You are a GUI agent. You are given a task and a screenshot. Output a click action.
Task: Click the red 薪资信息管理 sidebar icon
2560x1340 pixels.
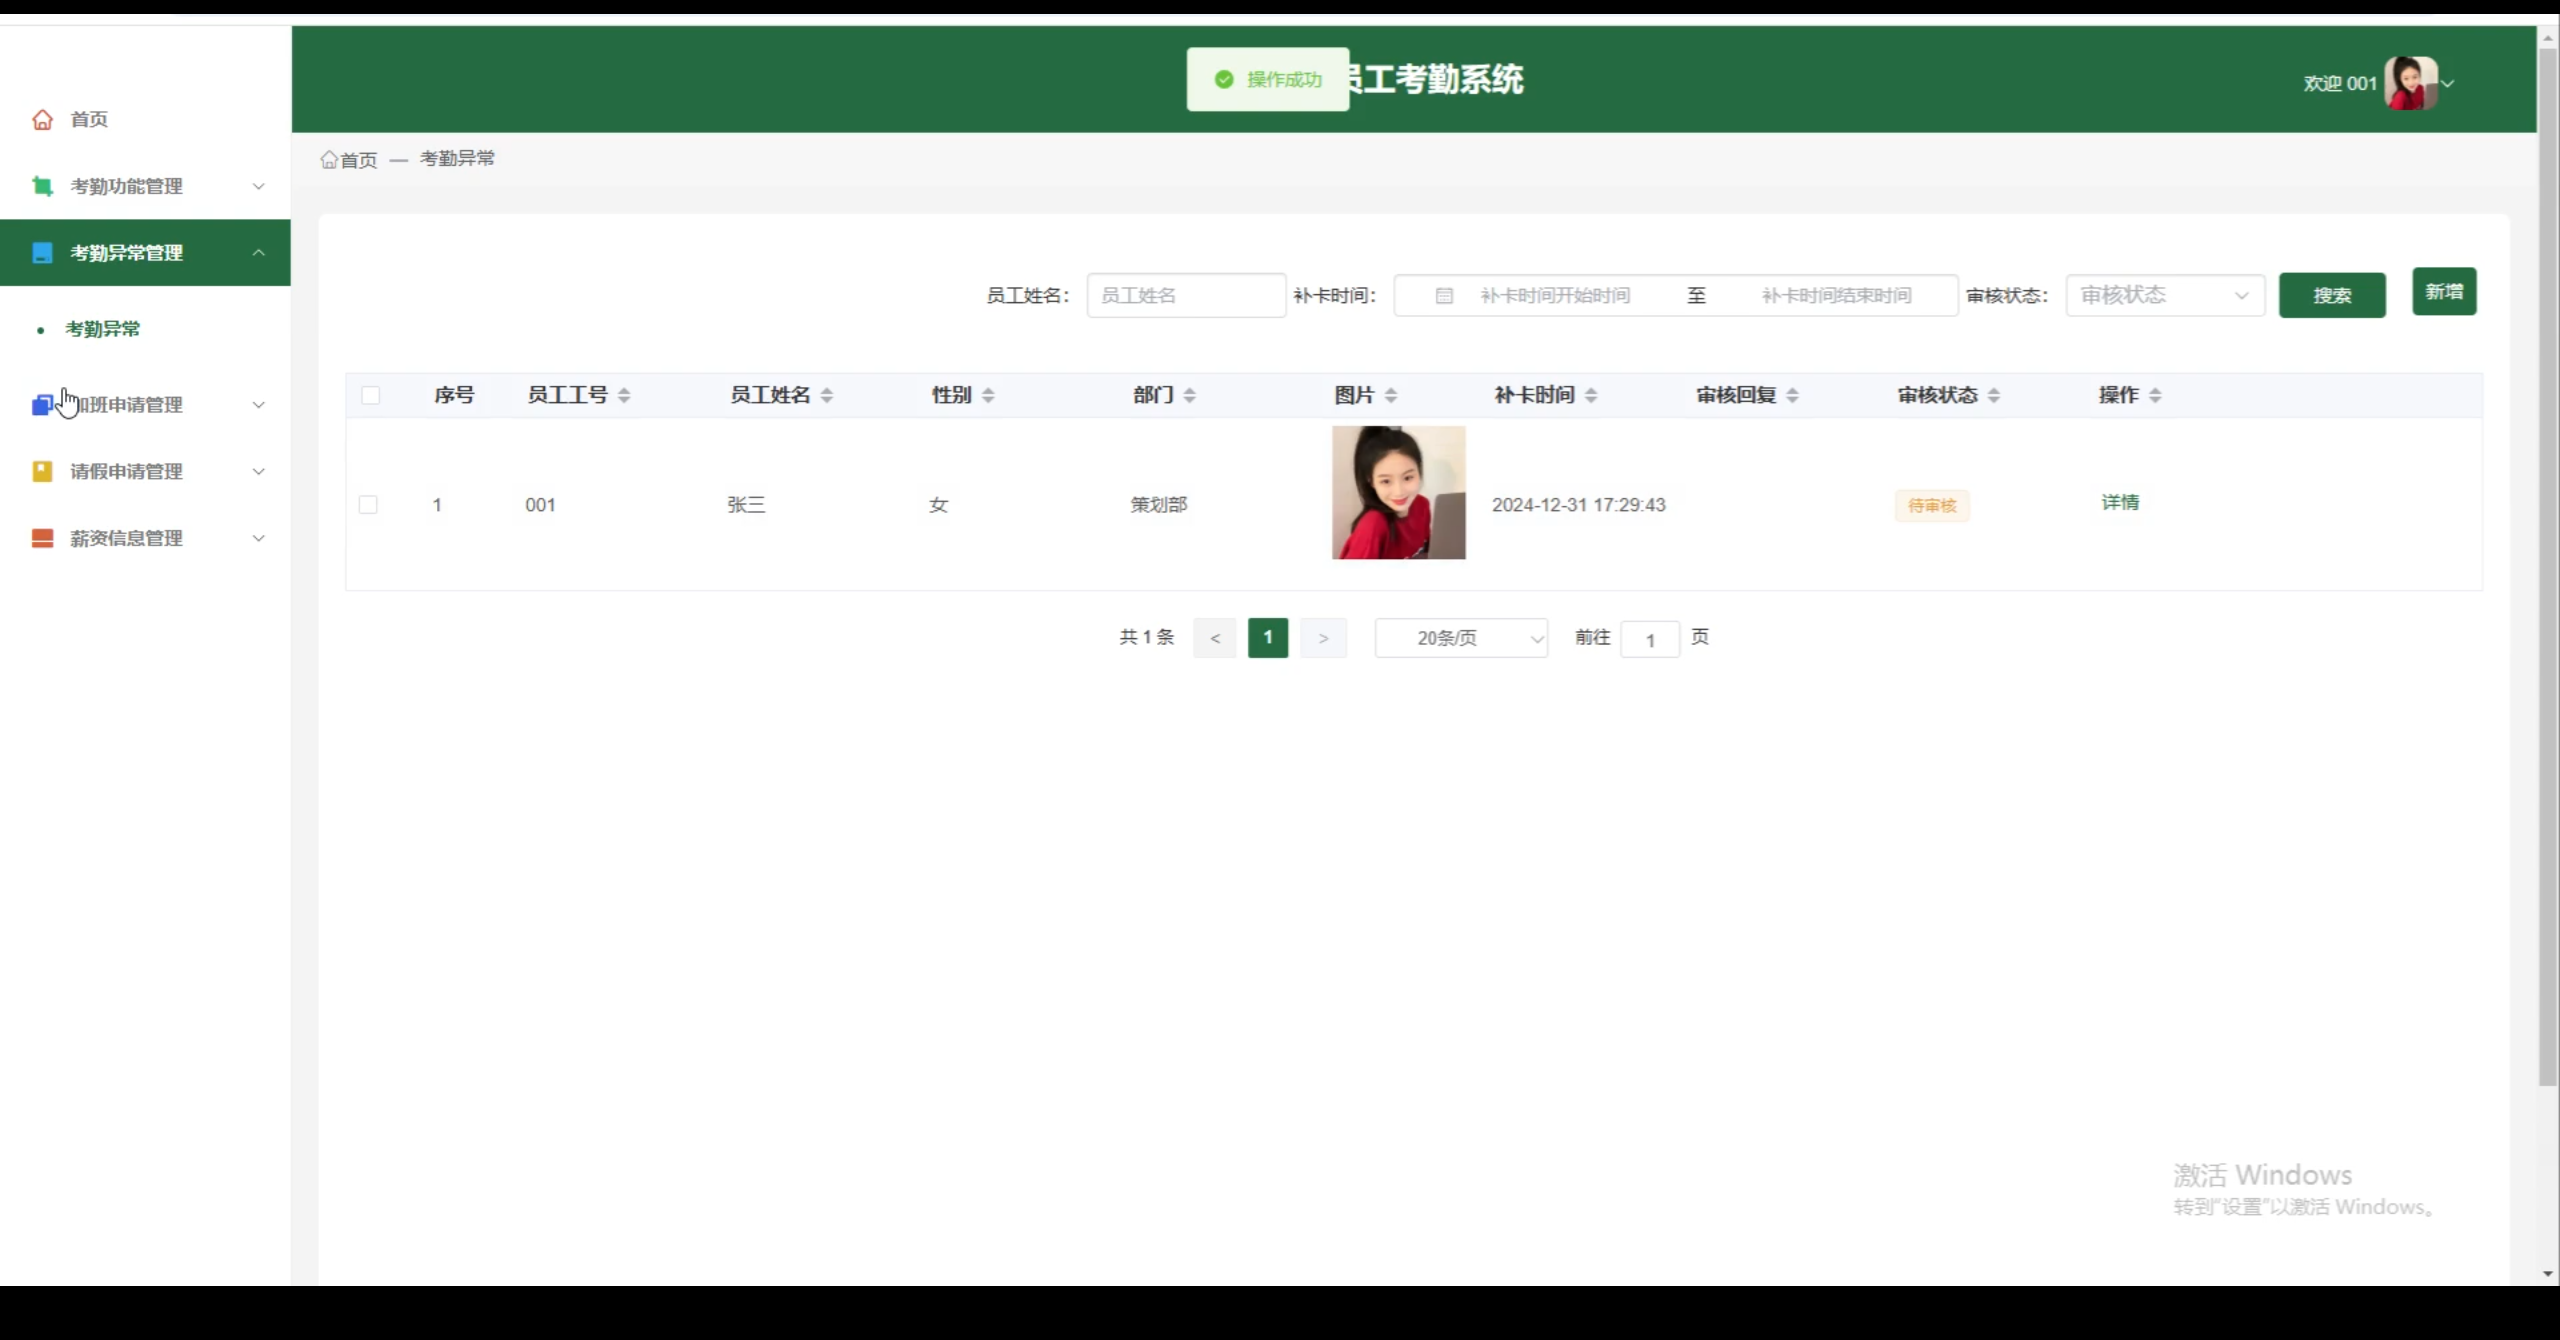click(x=42, y=538)
